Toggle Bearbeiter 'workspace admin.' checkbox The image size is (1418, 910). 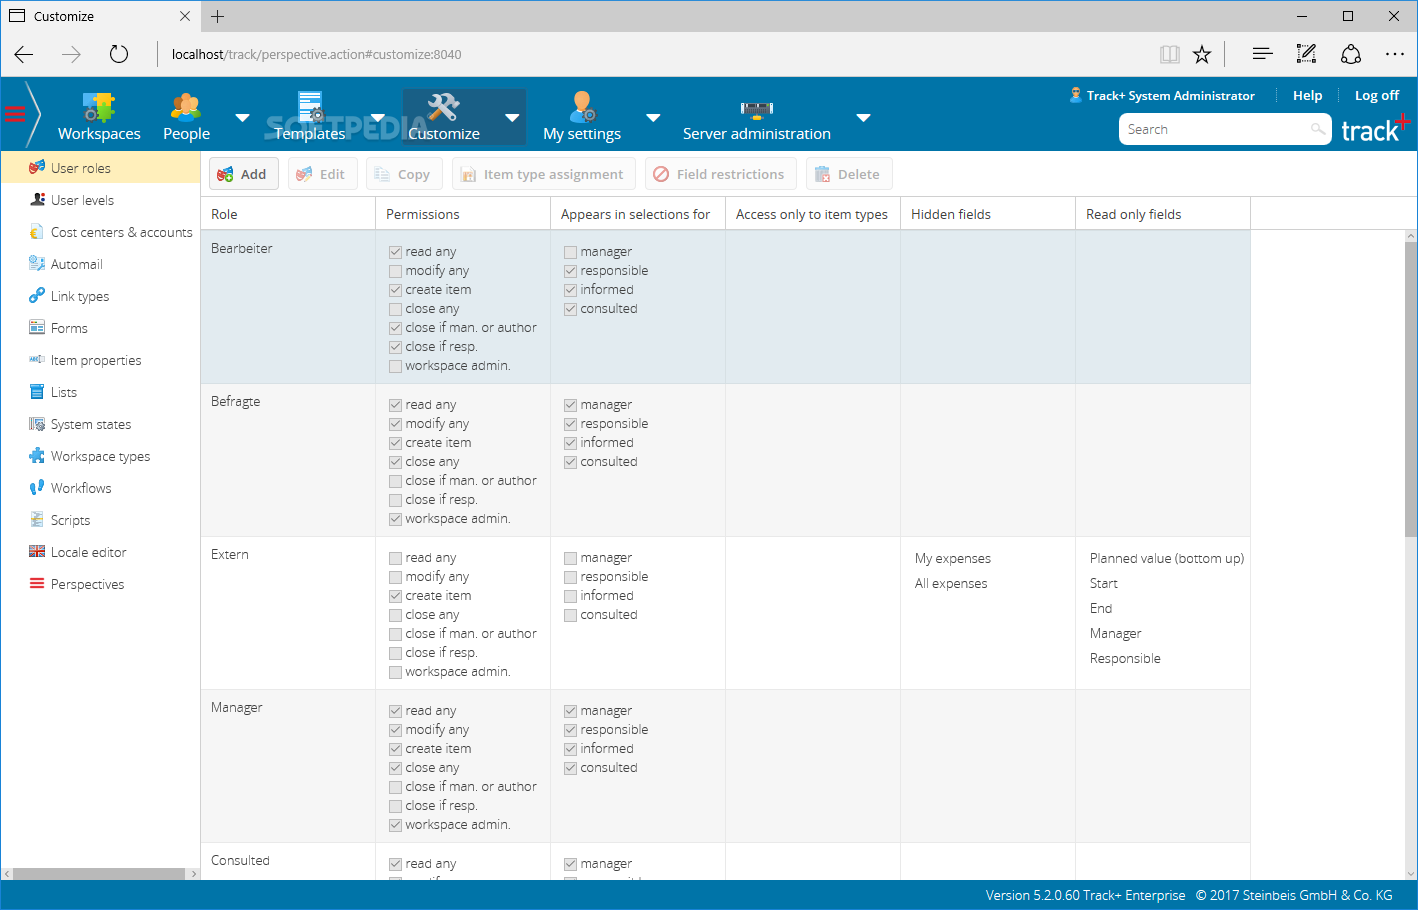[396, 366]
